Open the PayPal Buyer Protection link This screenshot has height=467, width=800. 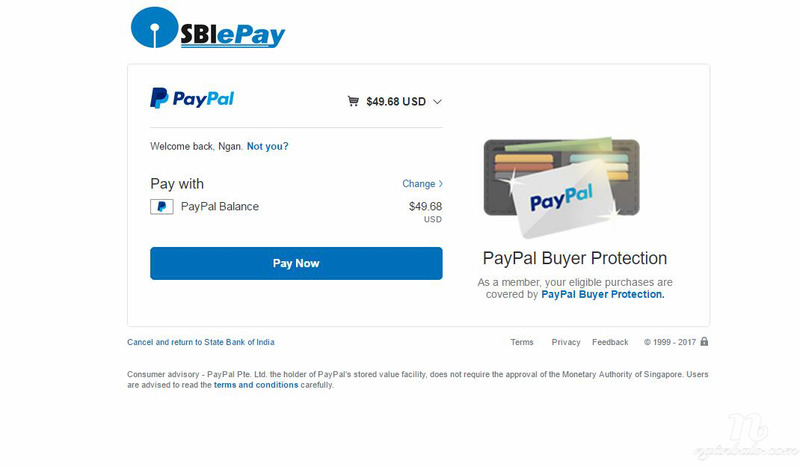603,294
